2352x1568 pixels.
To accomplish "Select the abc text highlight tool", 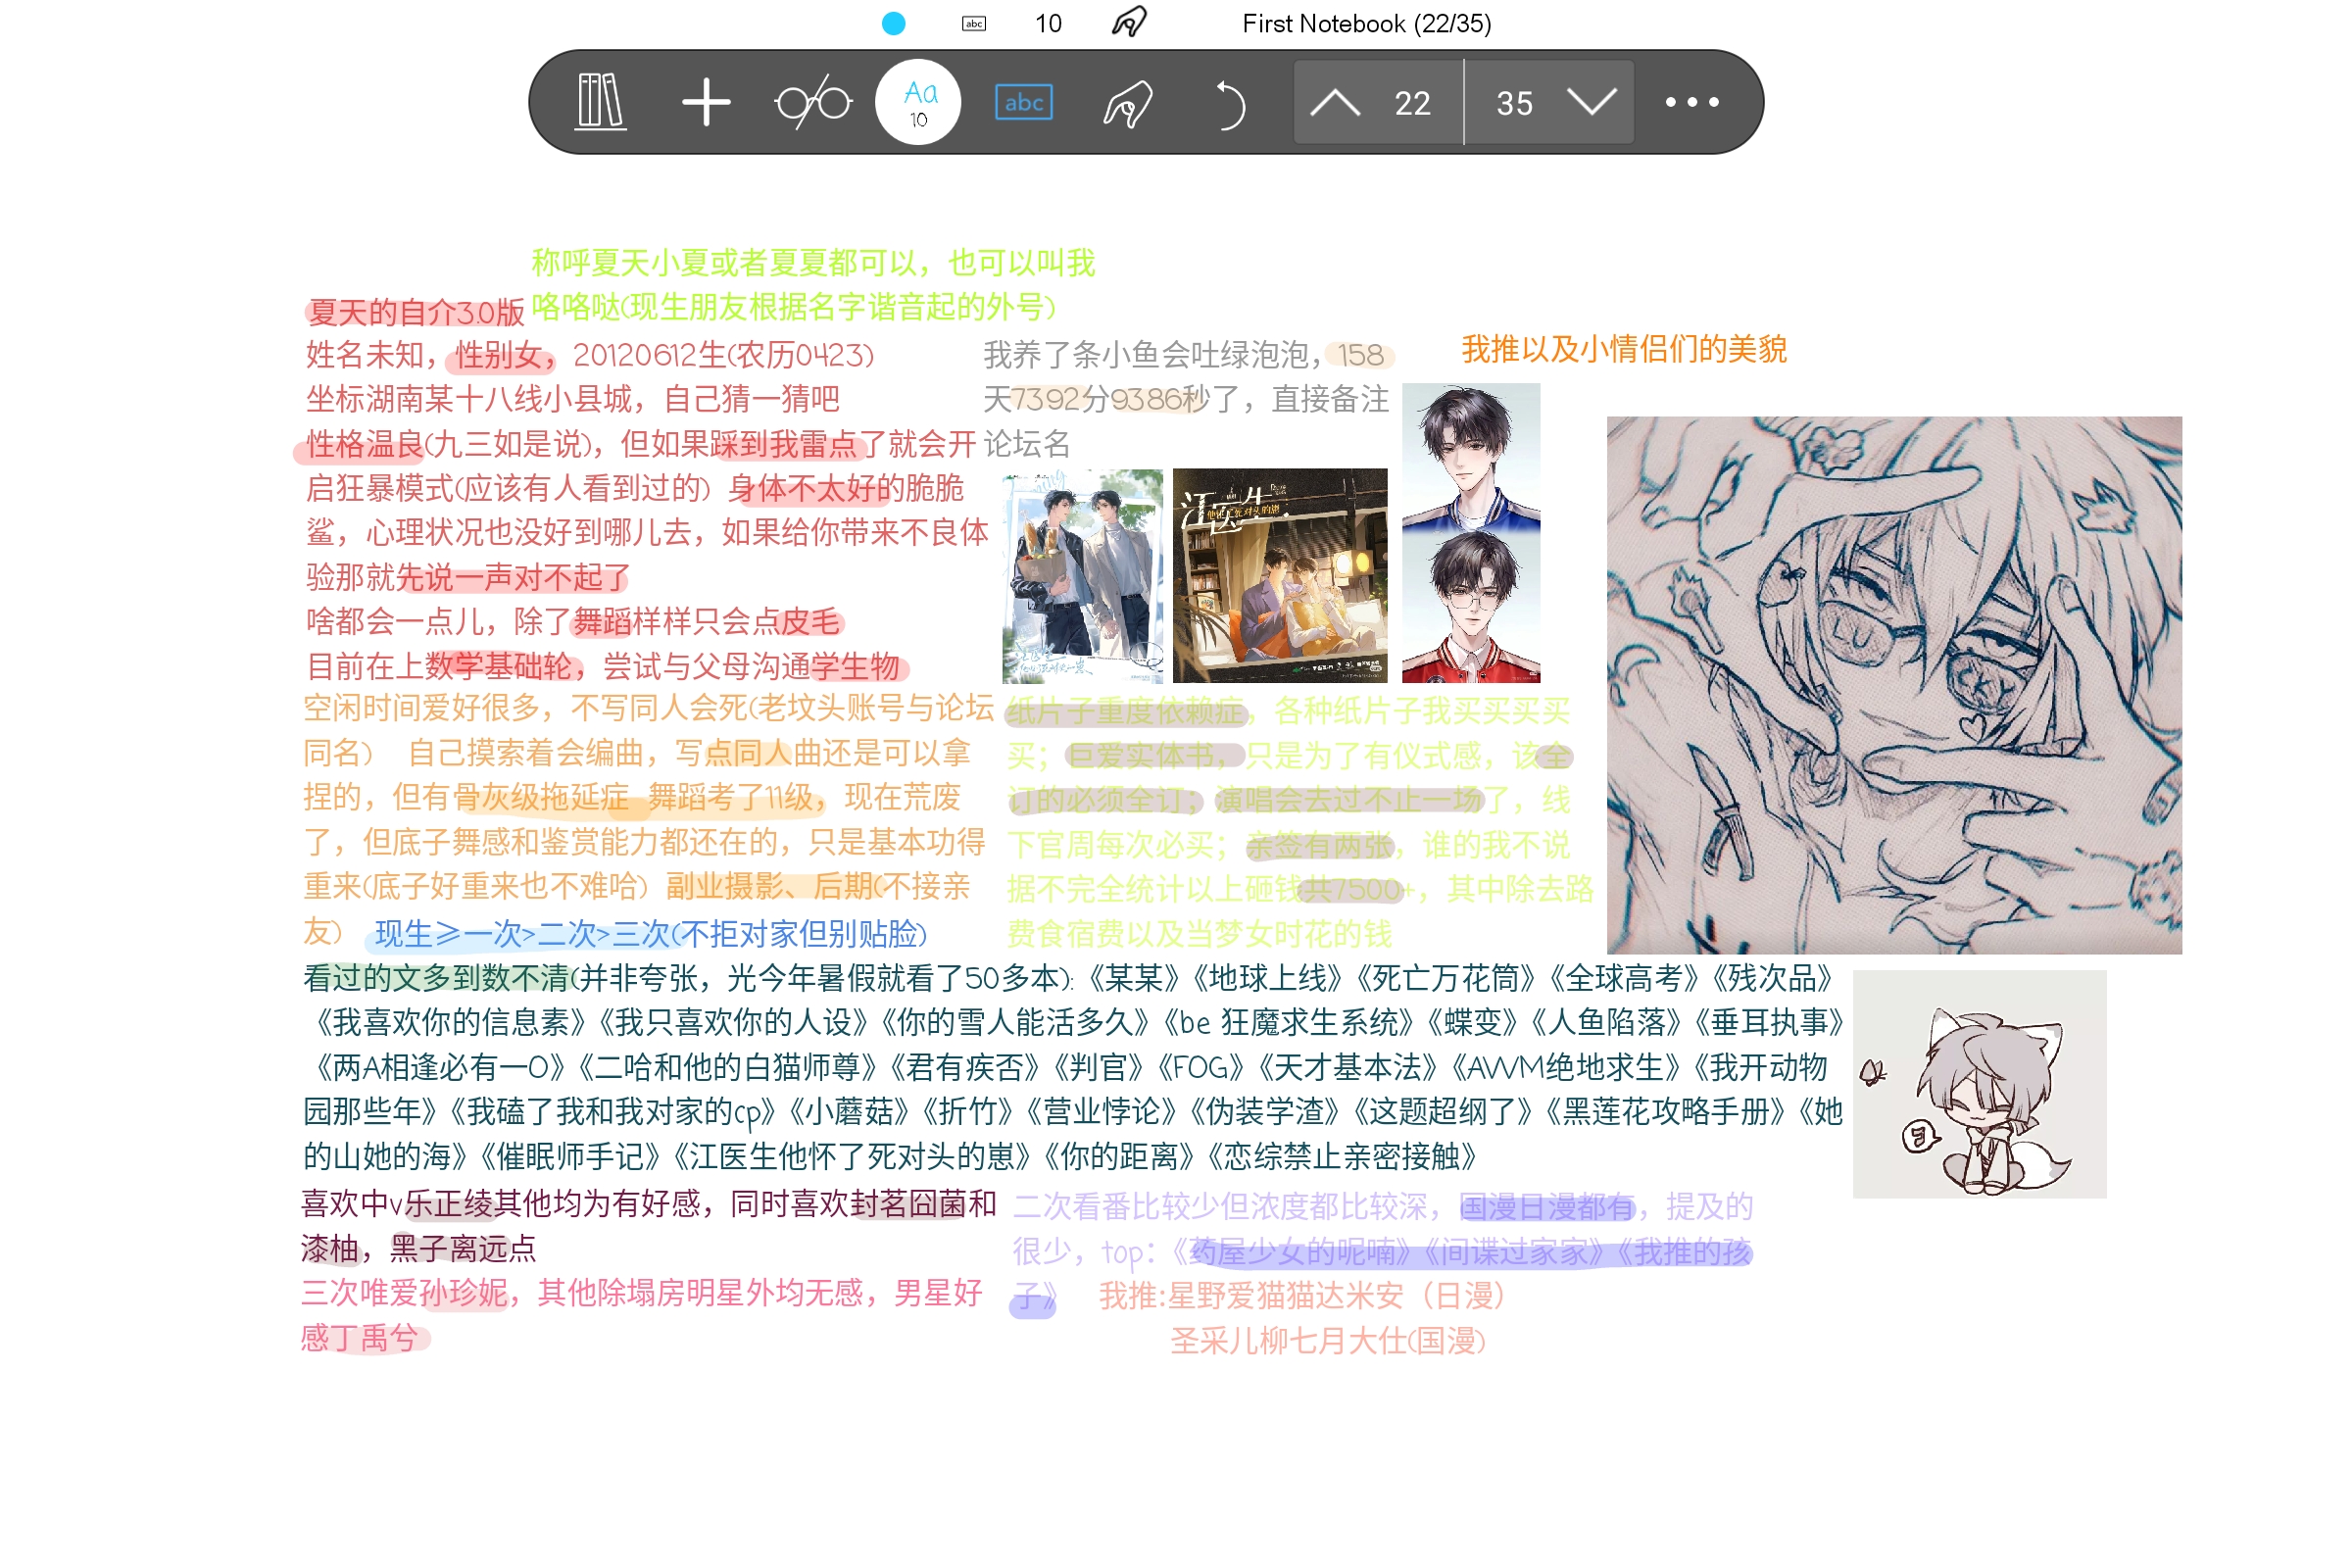I will tap(1023, 101).
